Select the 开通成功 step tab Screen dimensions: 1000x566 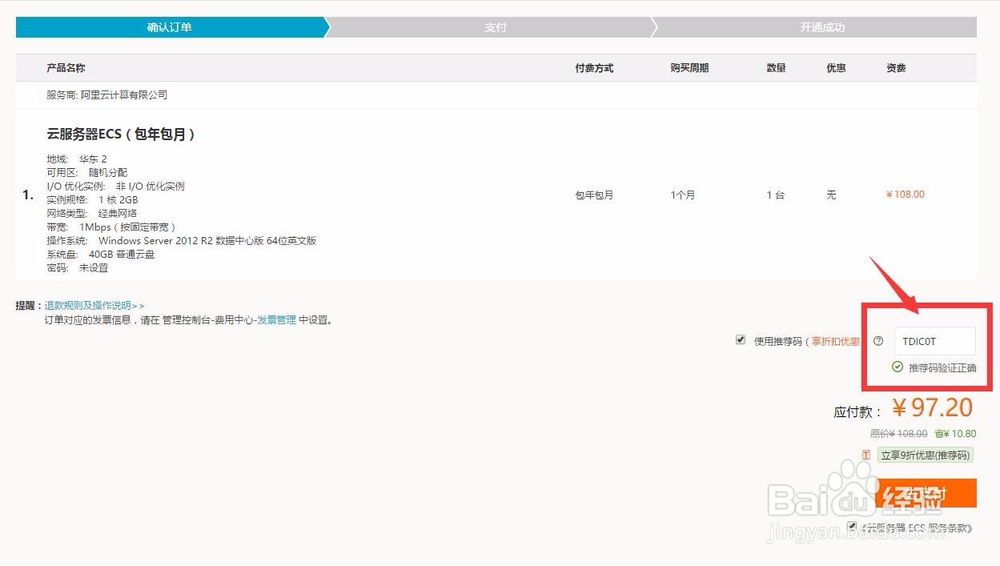pos(822,27)
